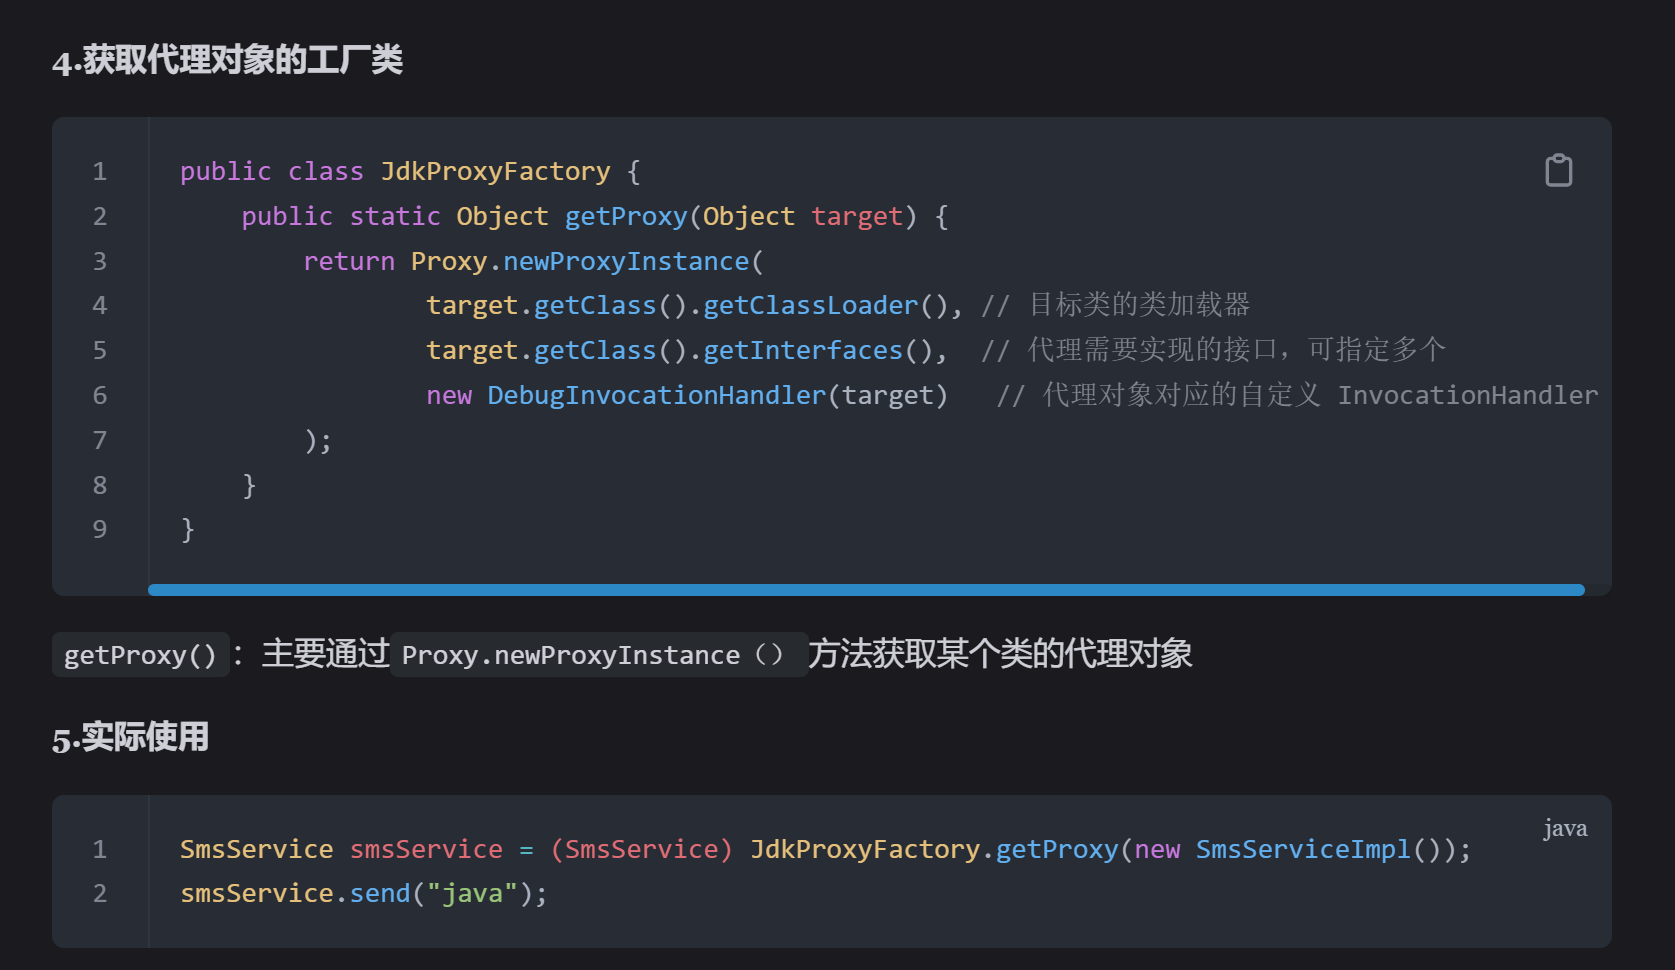This screenshot has width=1675, height=970.
Task: Click "getProxy" in the method signature line
Action: click(626, 217)
